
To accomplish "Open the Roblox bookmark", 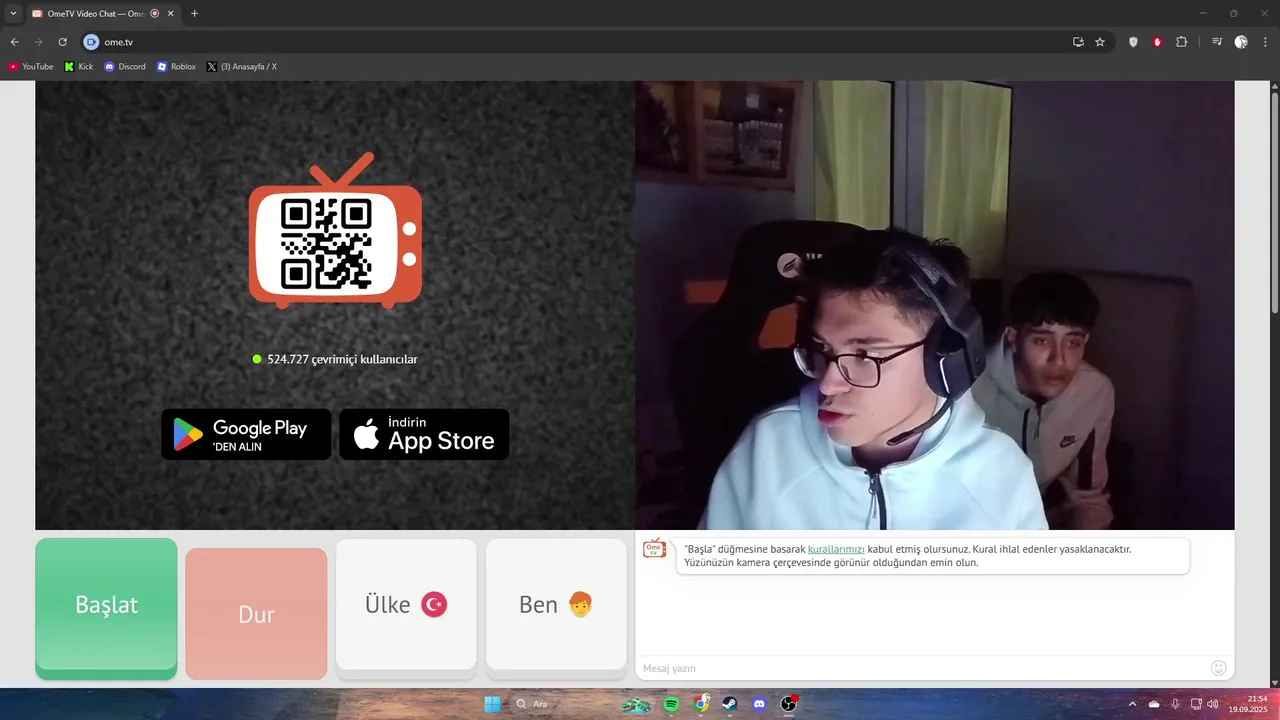I will 177,67.
